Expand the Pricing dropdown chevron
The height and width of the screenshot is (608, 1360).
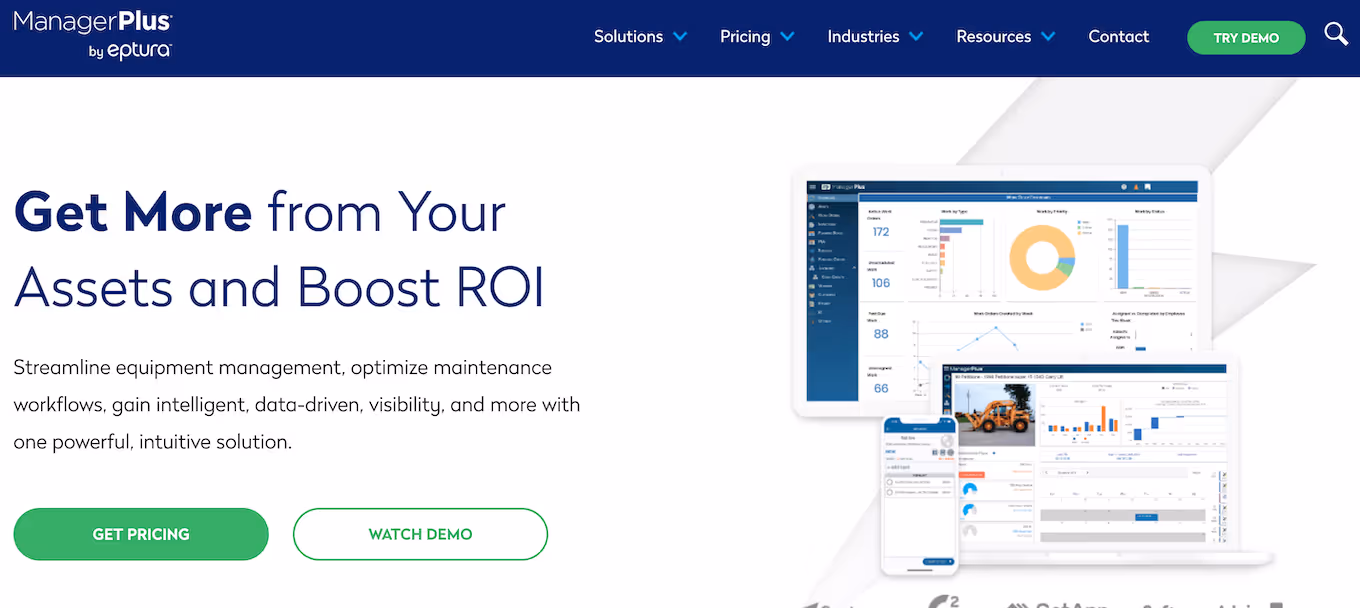point(787,37)
